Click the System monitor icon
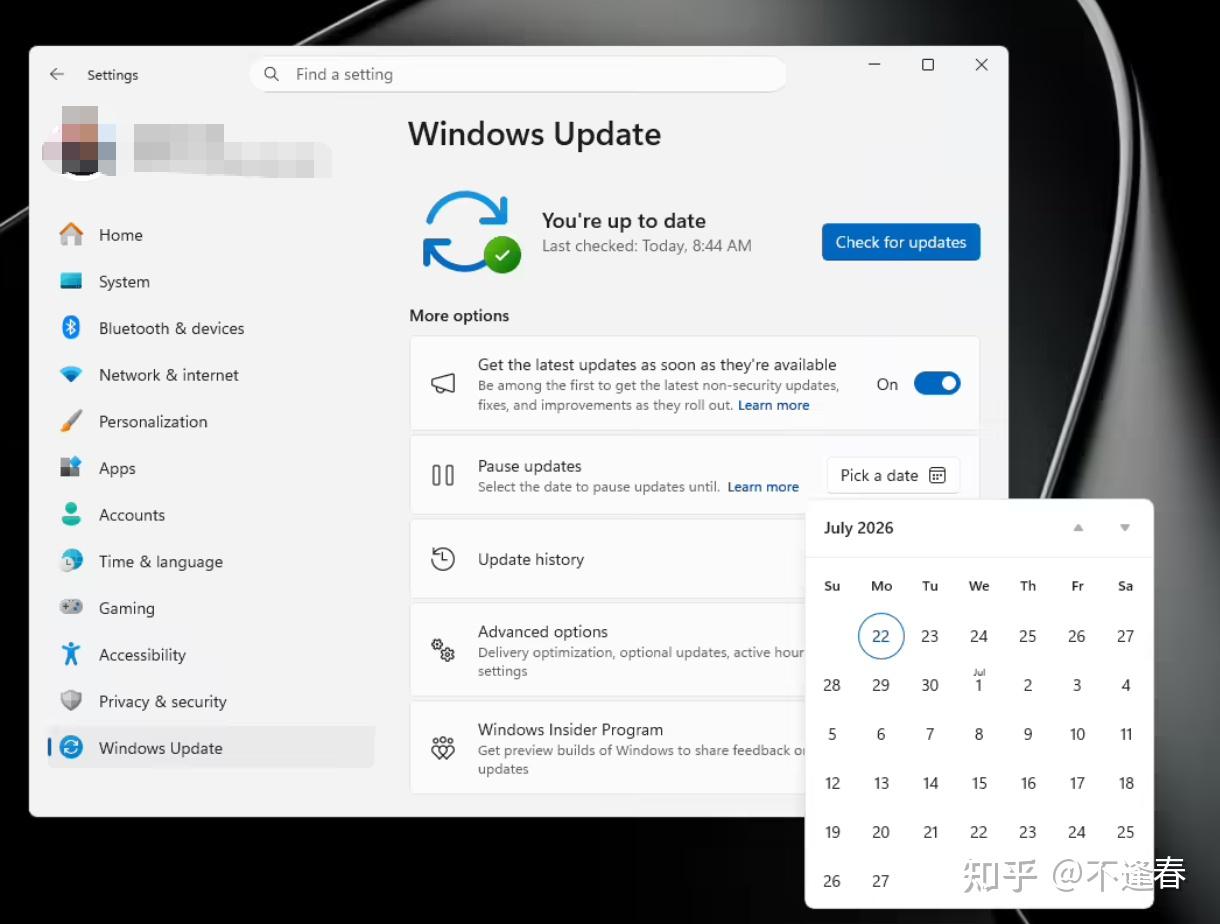Screen dimensions: 1220x924 pyautogui.click(x=71, y=281)
